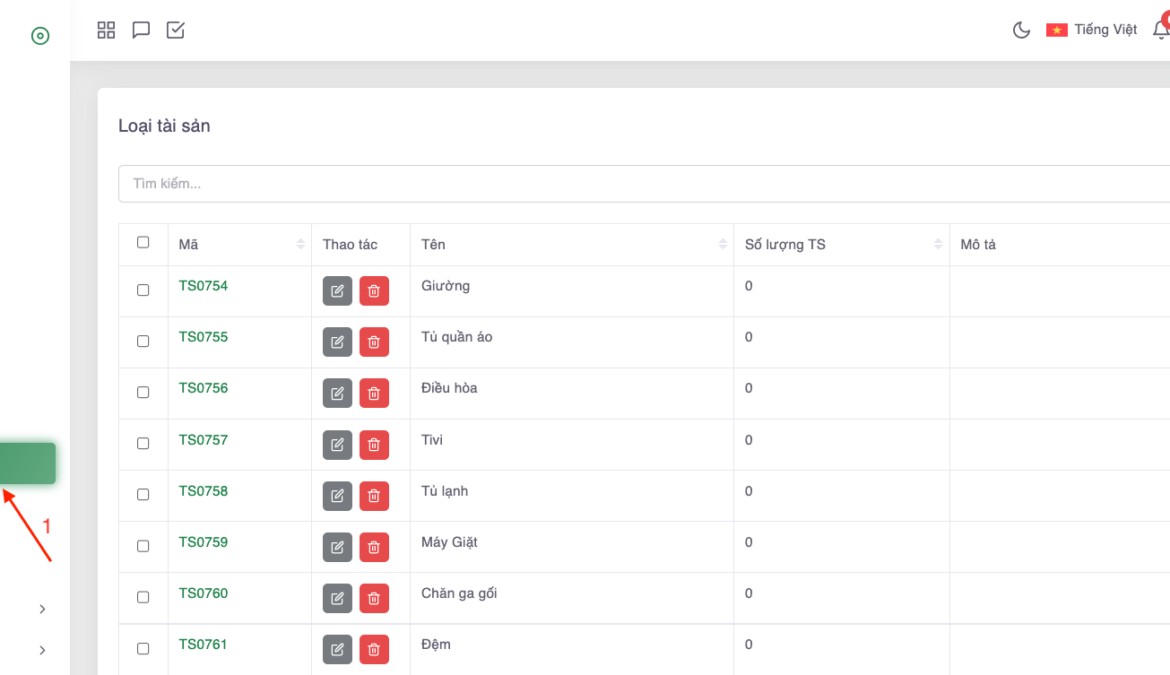The image size is (1170, 675).
Task: Click the Tìm kiếm search field
Action: [640, 184]
